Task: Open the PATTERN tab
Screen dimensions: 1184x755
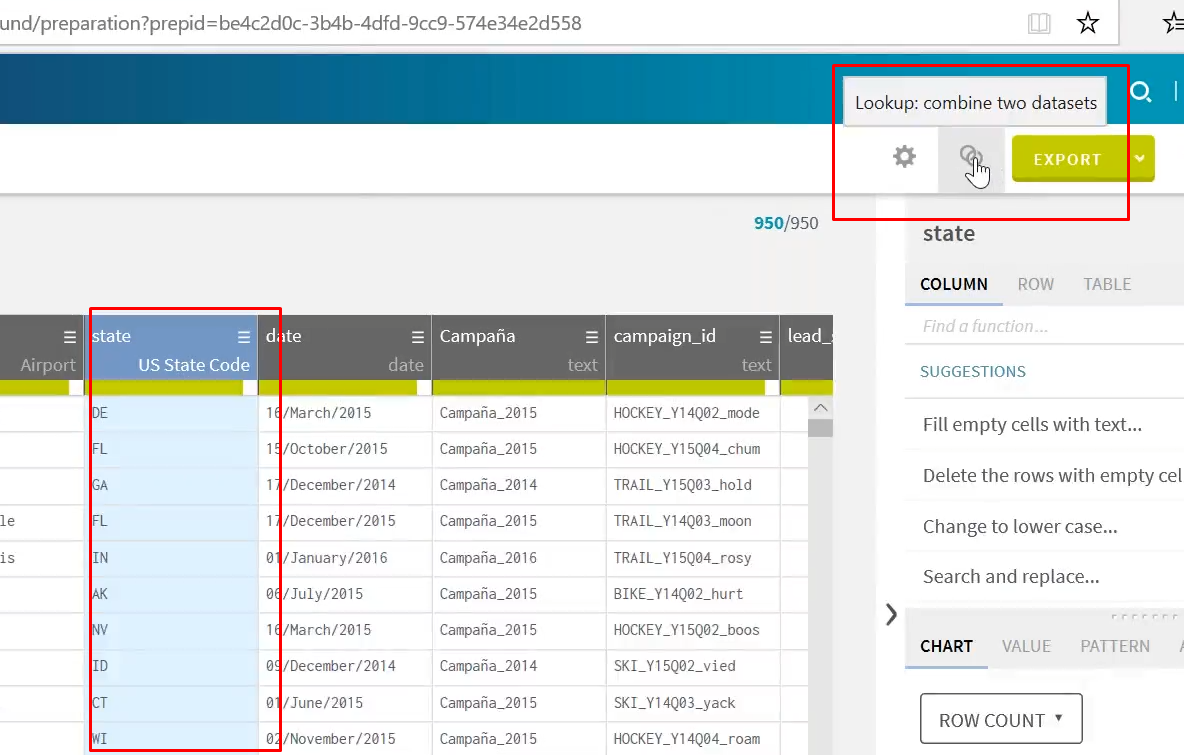Action: pos(1114,646)
